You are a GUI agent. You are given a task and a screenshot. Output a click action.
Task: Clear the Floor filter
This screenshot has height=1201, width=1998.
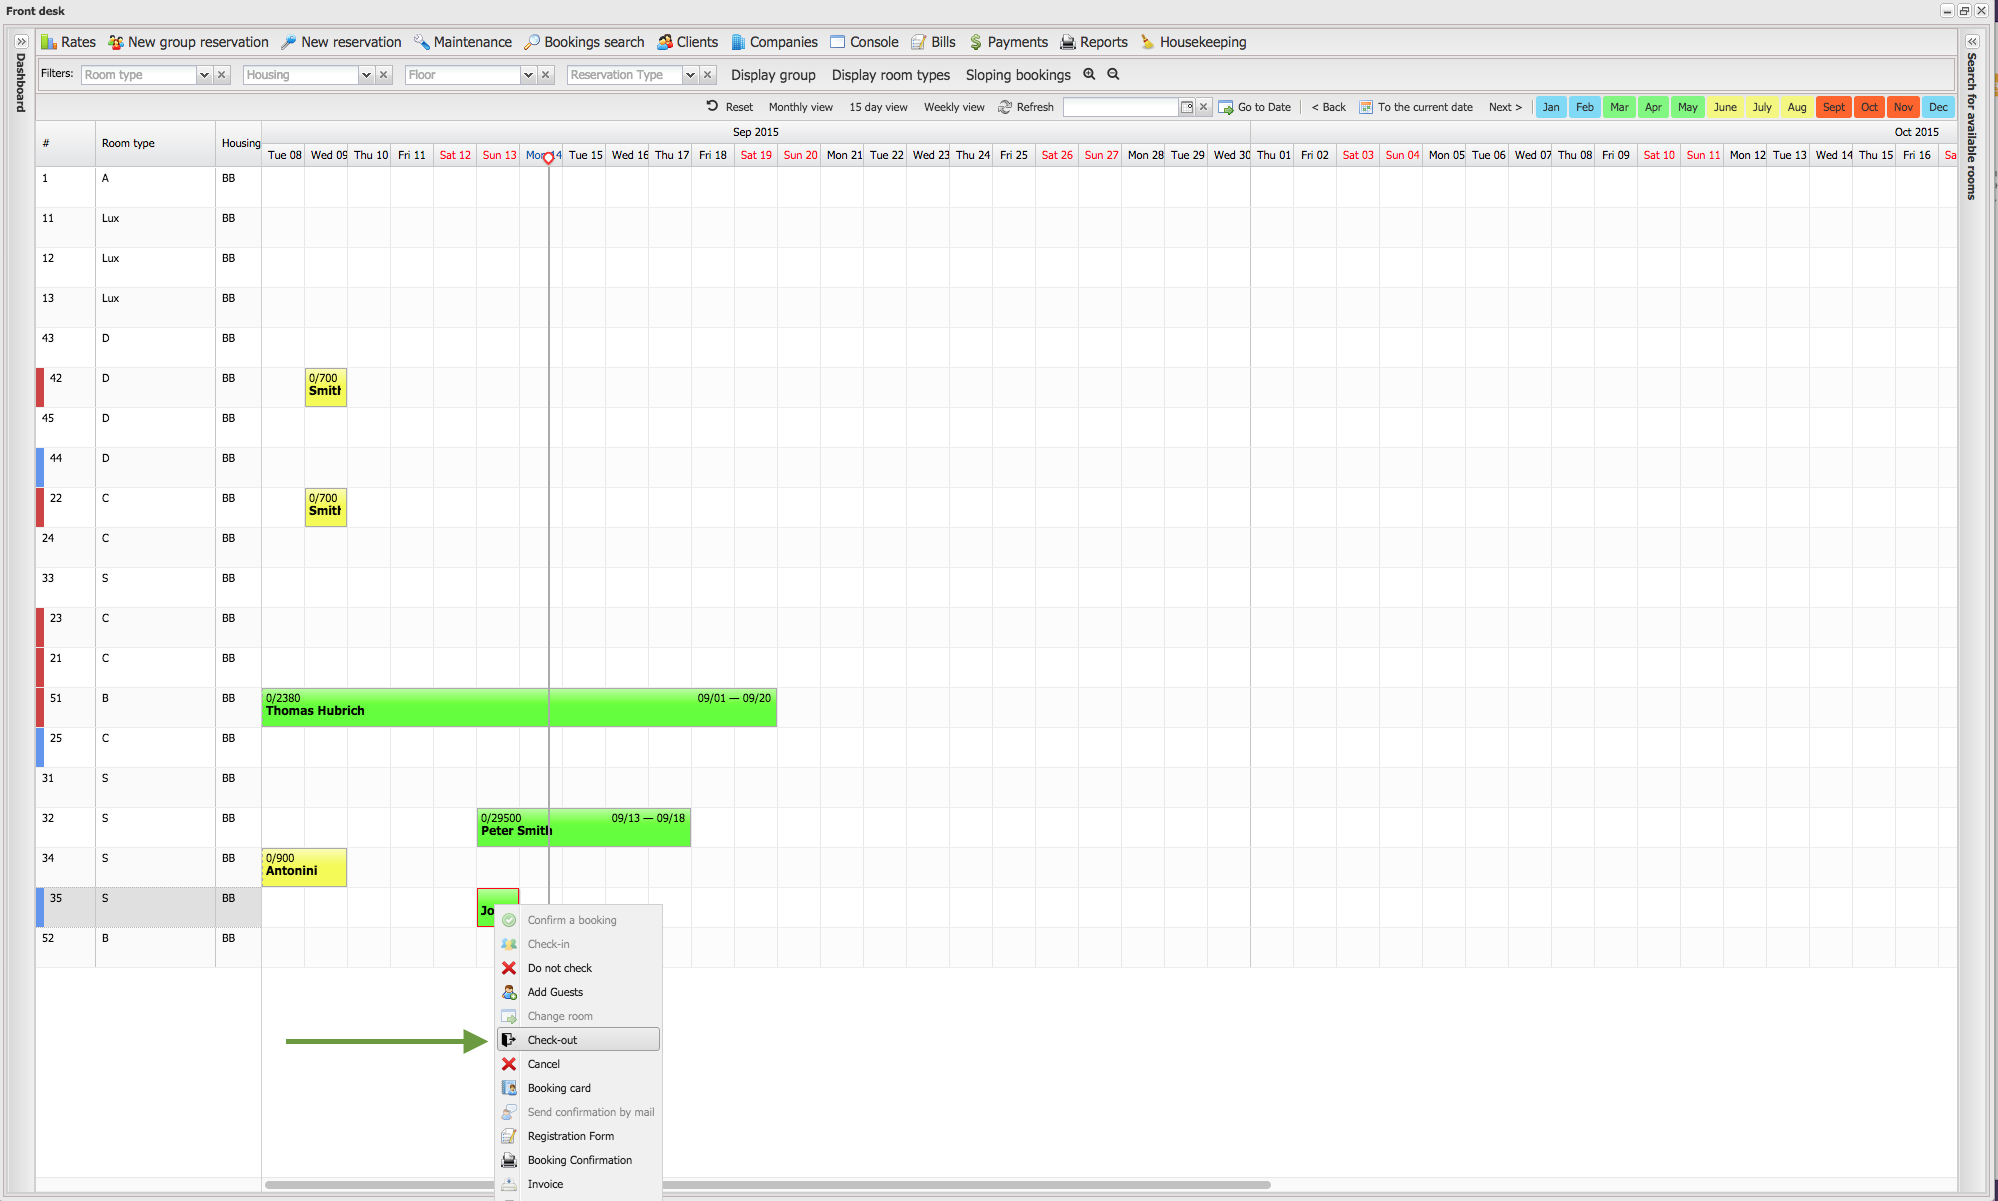pyautogui.click(x=546, y=75)
